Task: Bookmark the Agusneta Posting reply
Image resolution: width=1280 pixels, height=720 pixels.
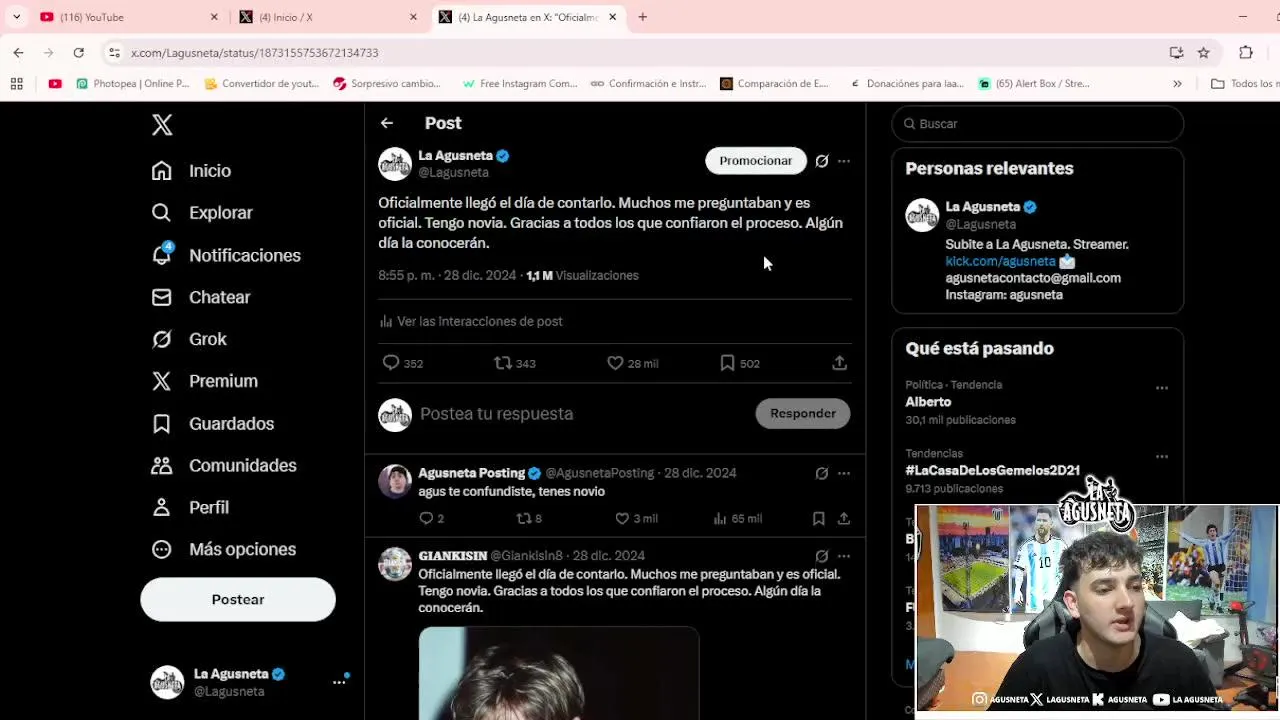Action: [819, 518]
